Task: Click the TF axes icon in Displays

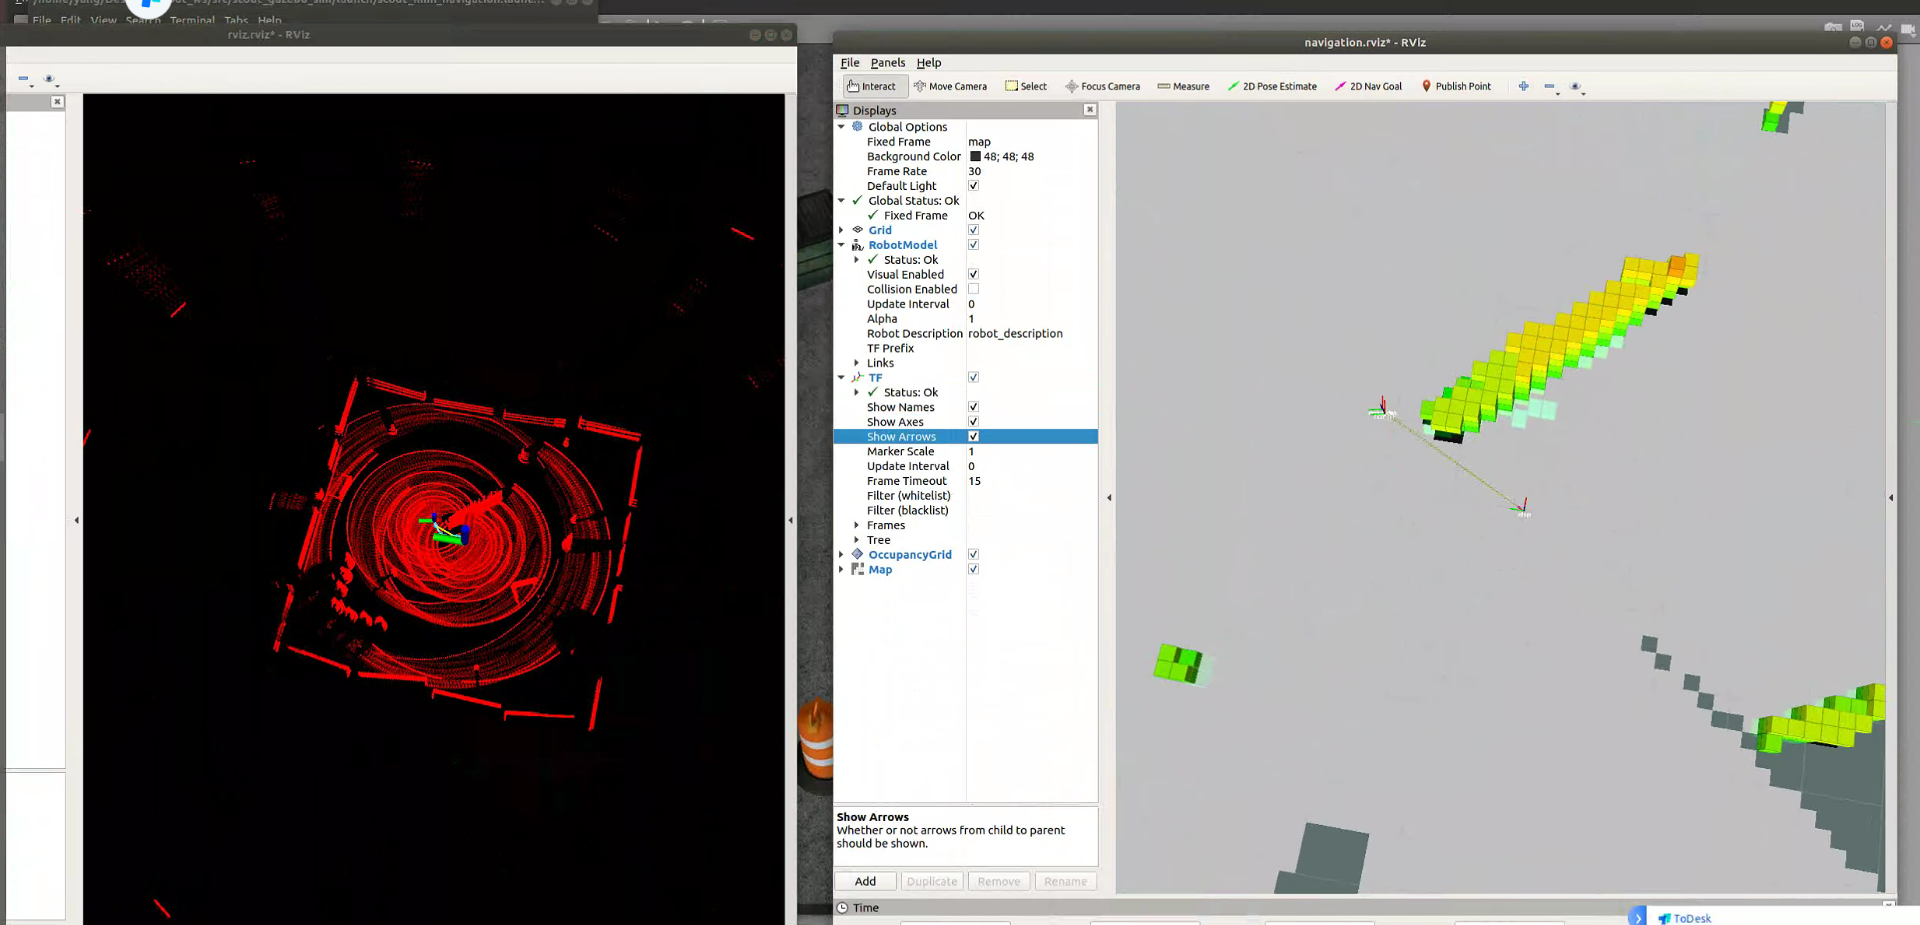Action: tap(857, 378)
